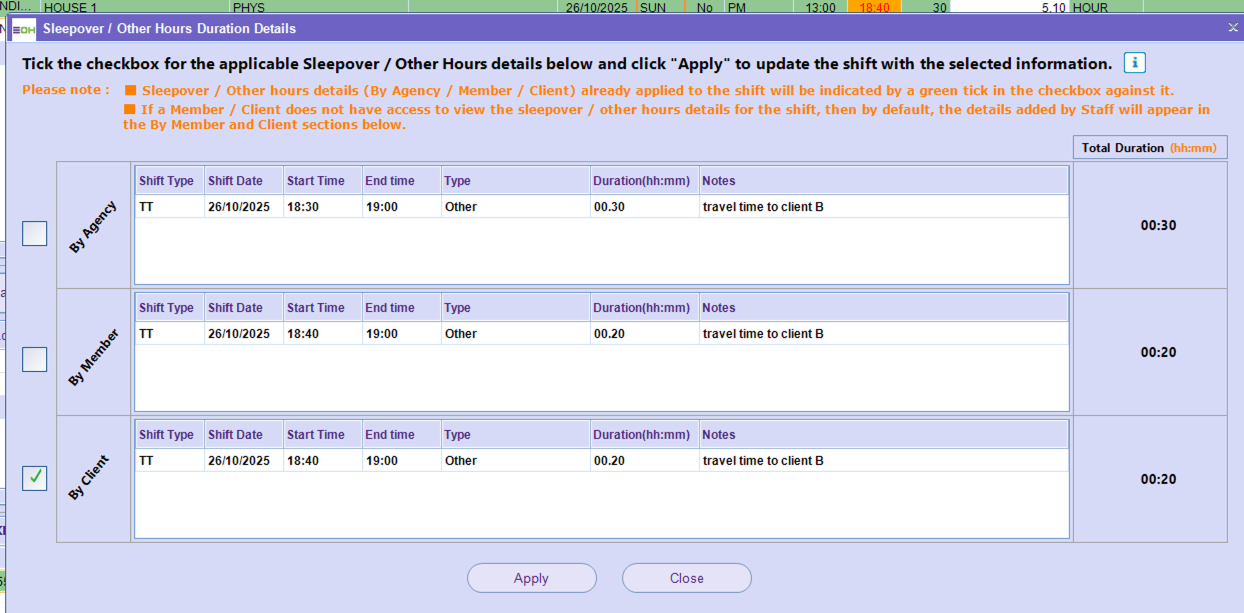Click Shift Type header in By Agency table
Image resolution: width=1244 pixels, height=613 pixels.
pos(166,181)
